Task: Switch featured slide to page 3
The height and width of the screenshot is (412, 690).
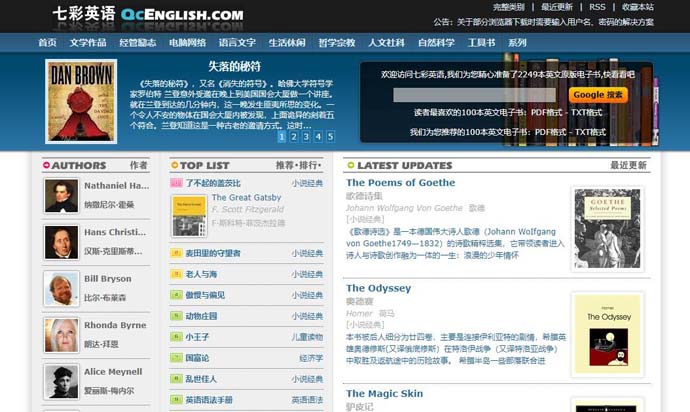Action: 306,136
